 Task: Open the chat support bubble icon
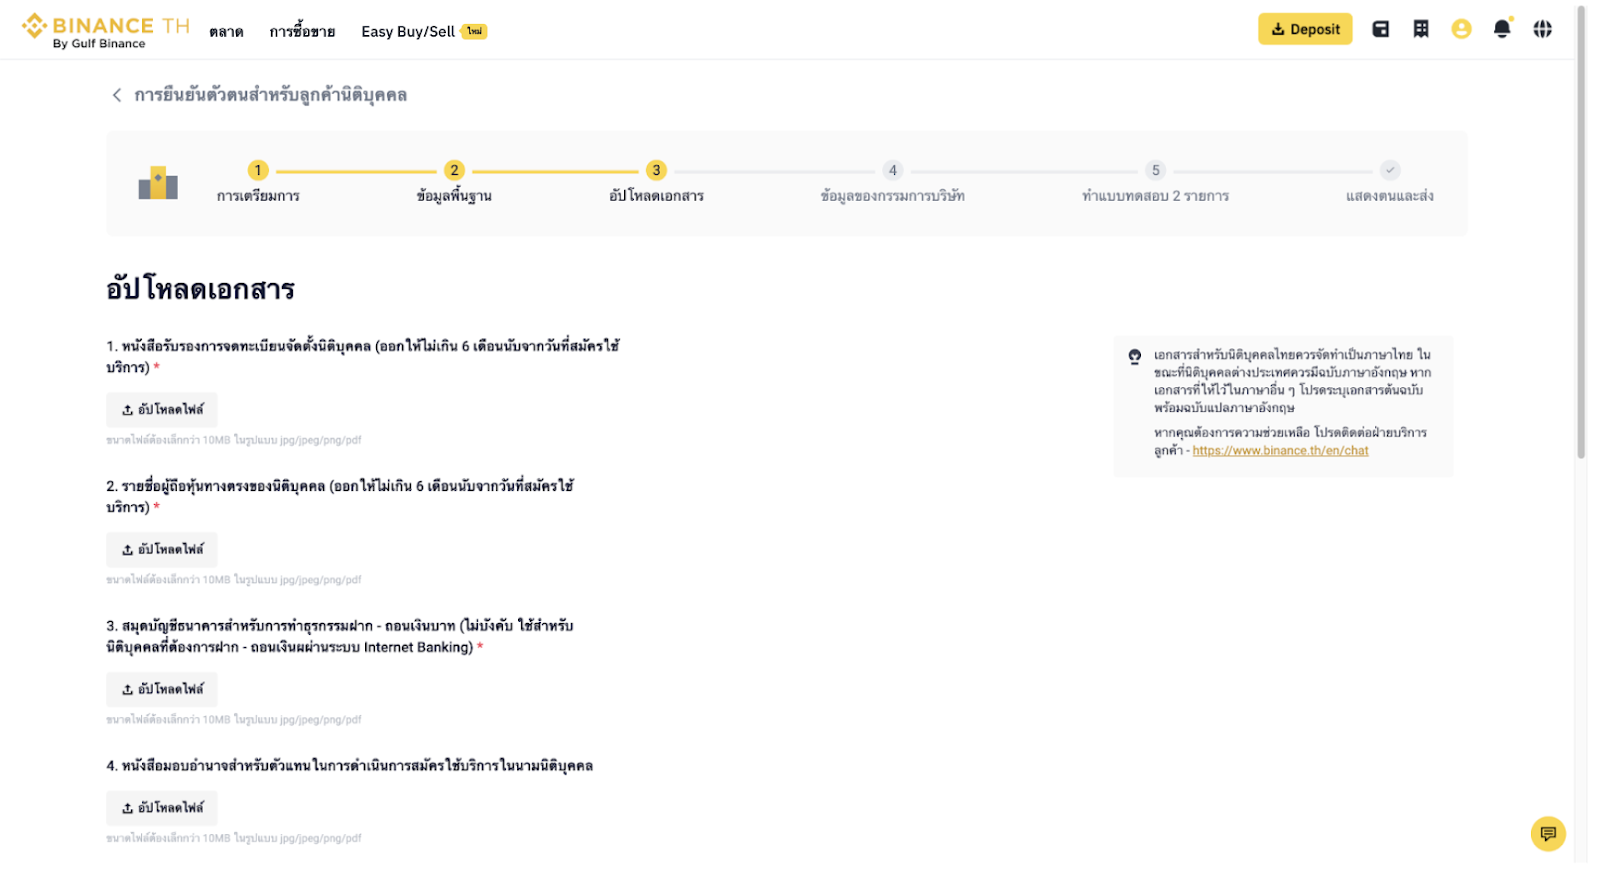1547,834
